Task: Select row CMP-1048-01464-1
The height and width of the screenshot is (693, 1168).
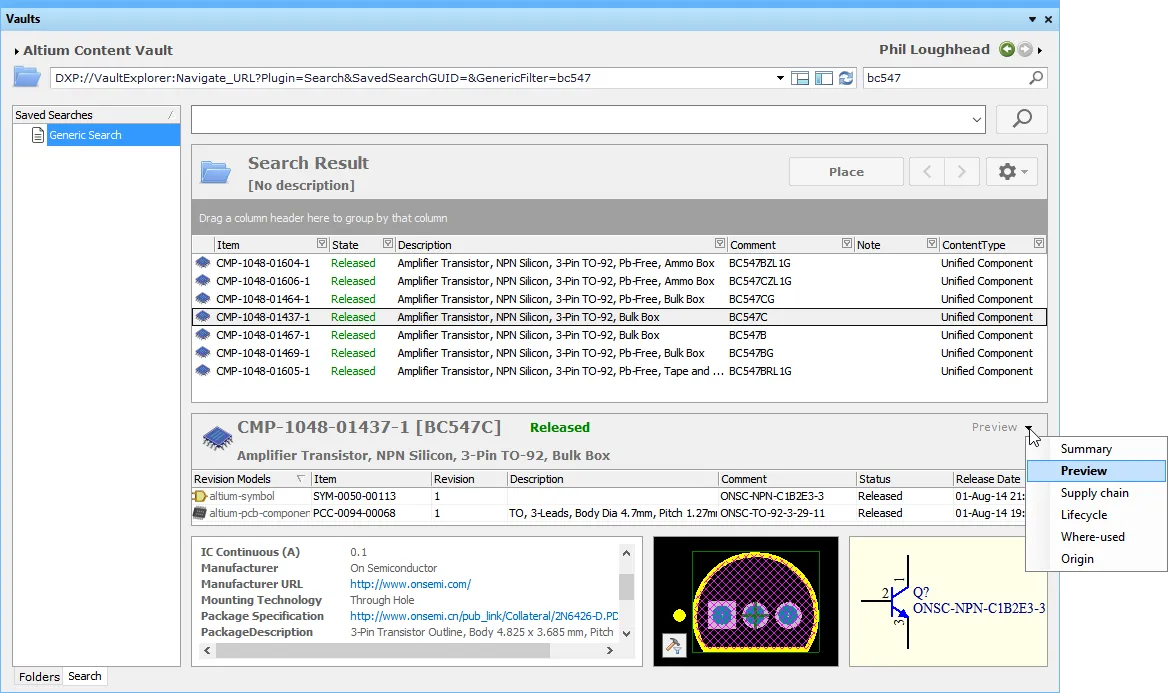Action: (619, 299)
